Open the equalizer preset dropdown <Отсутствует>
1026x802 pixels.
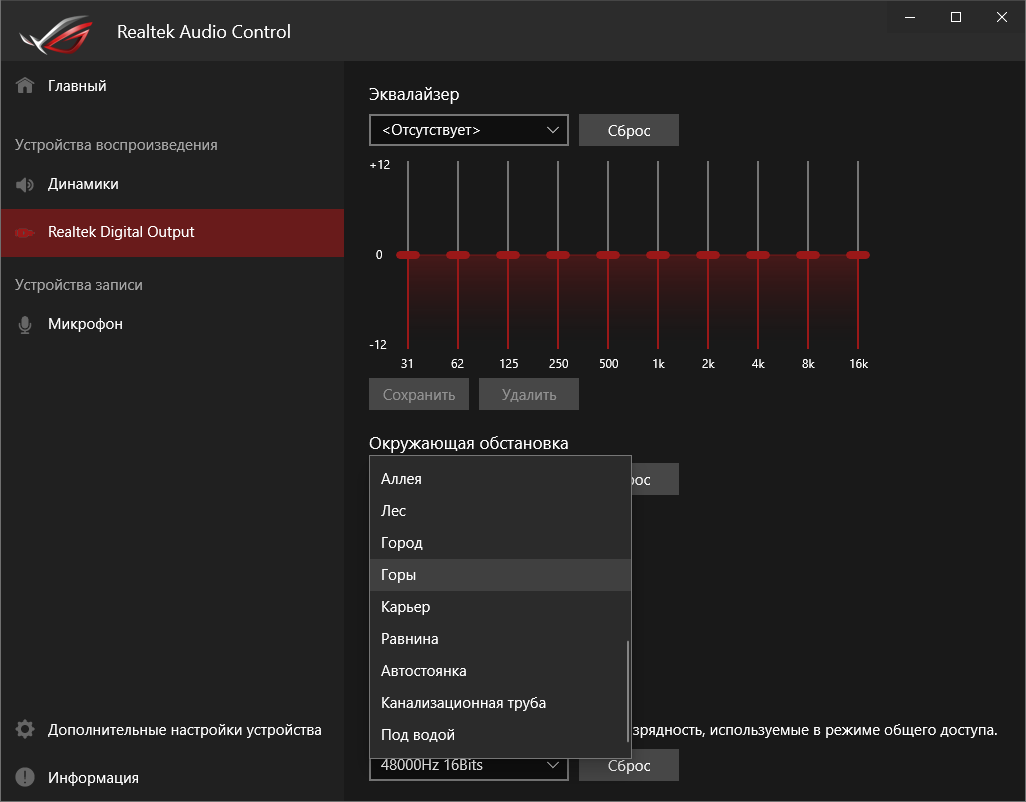pos(469,130)
